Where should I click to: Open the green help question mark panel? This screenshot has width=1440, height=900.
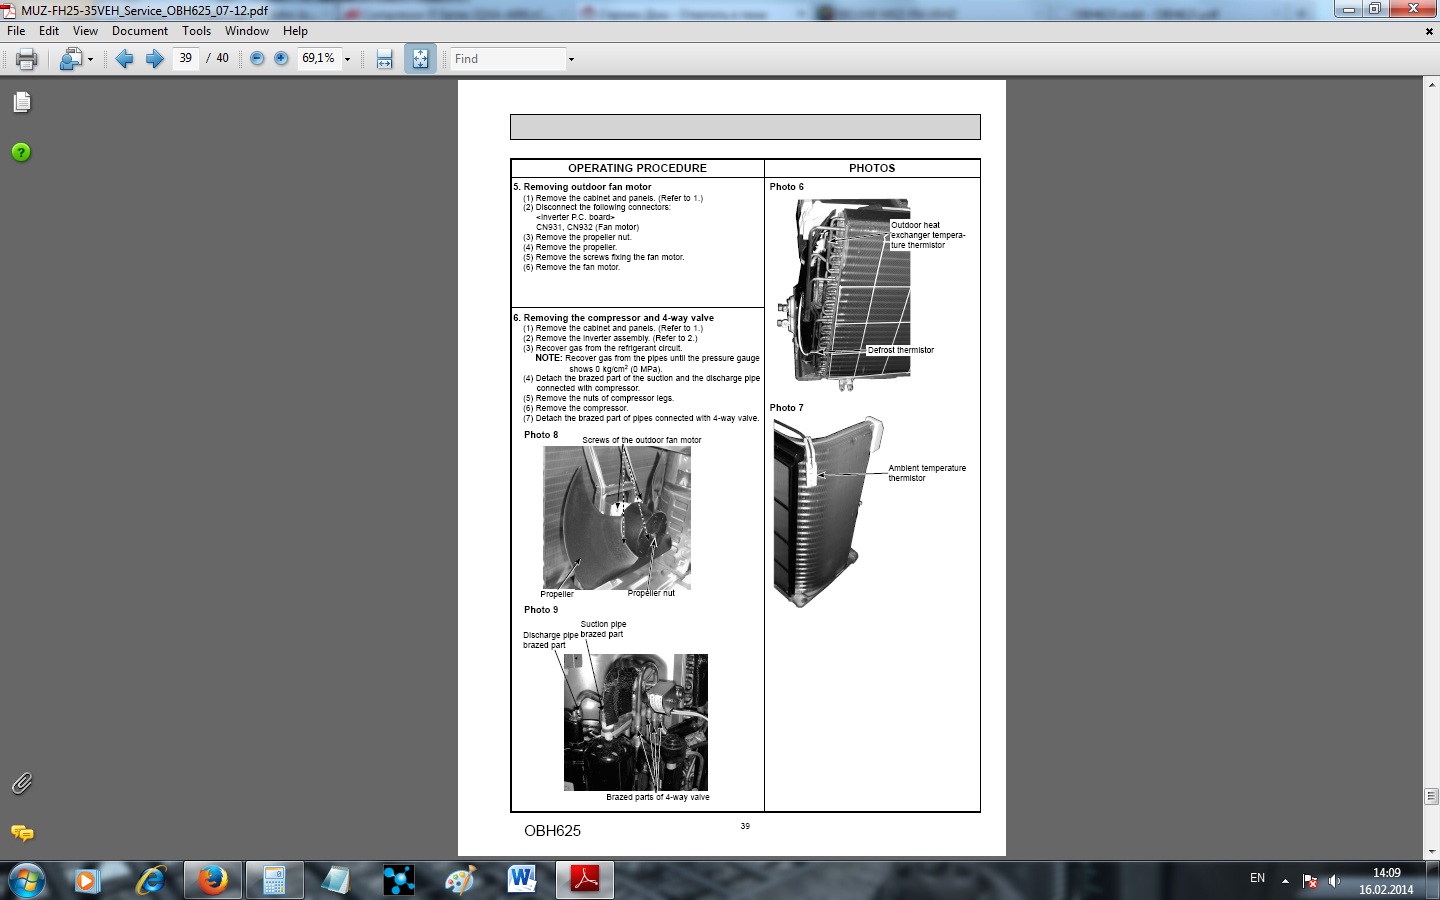[x=21, y=152]
